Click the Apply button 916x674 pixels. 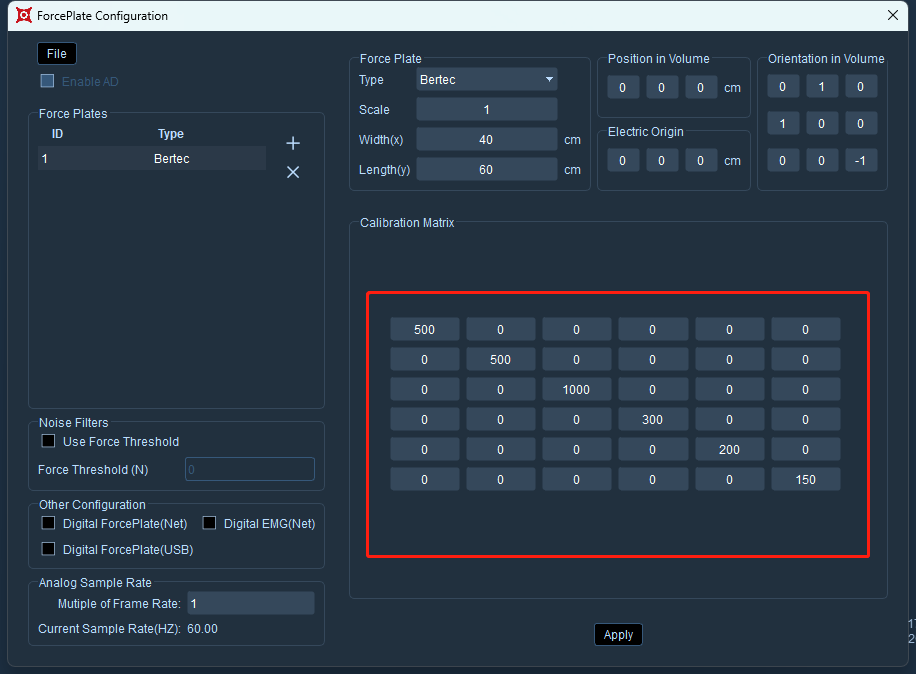point(618,635)
